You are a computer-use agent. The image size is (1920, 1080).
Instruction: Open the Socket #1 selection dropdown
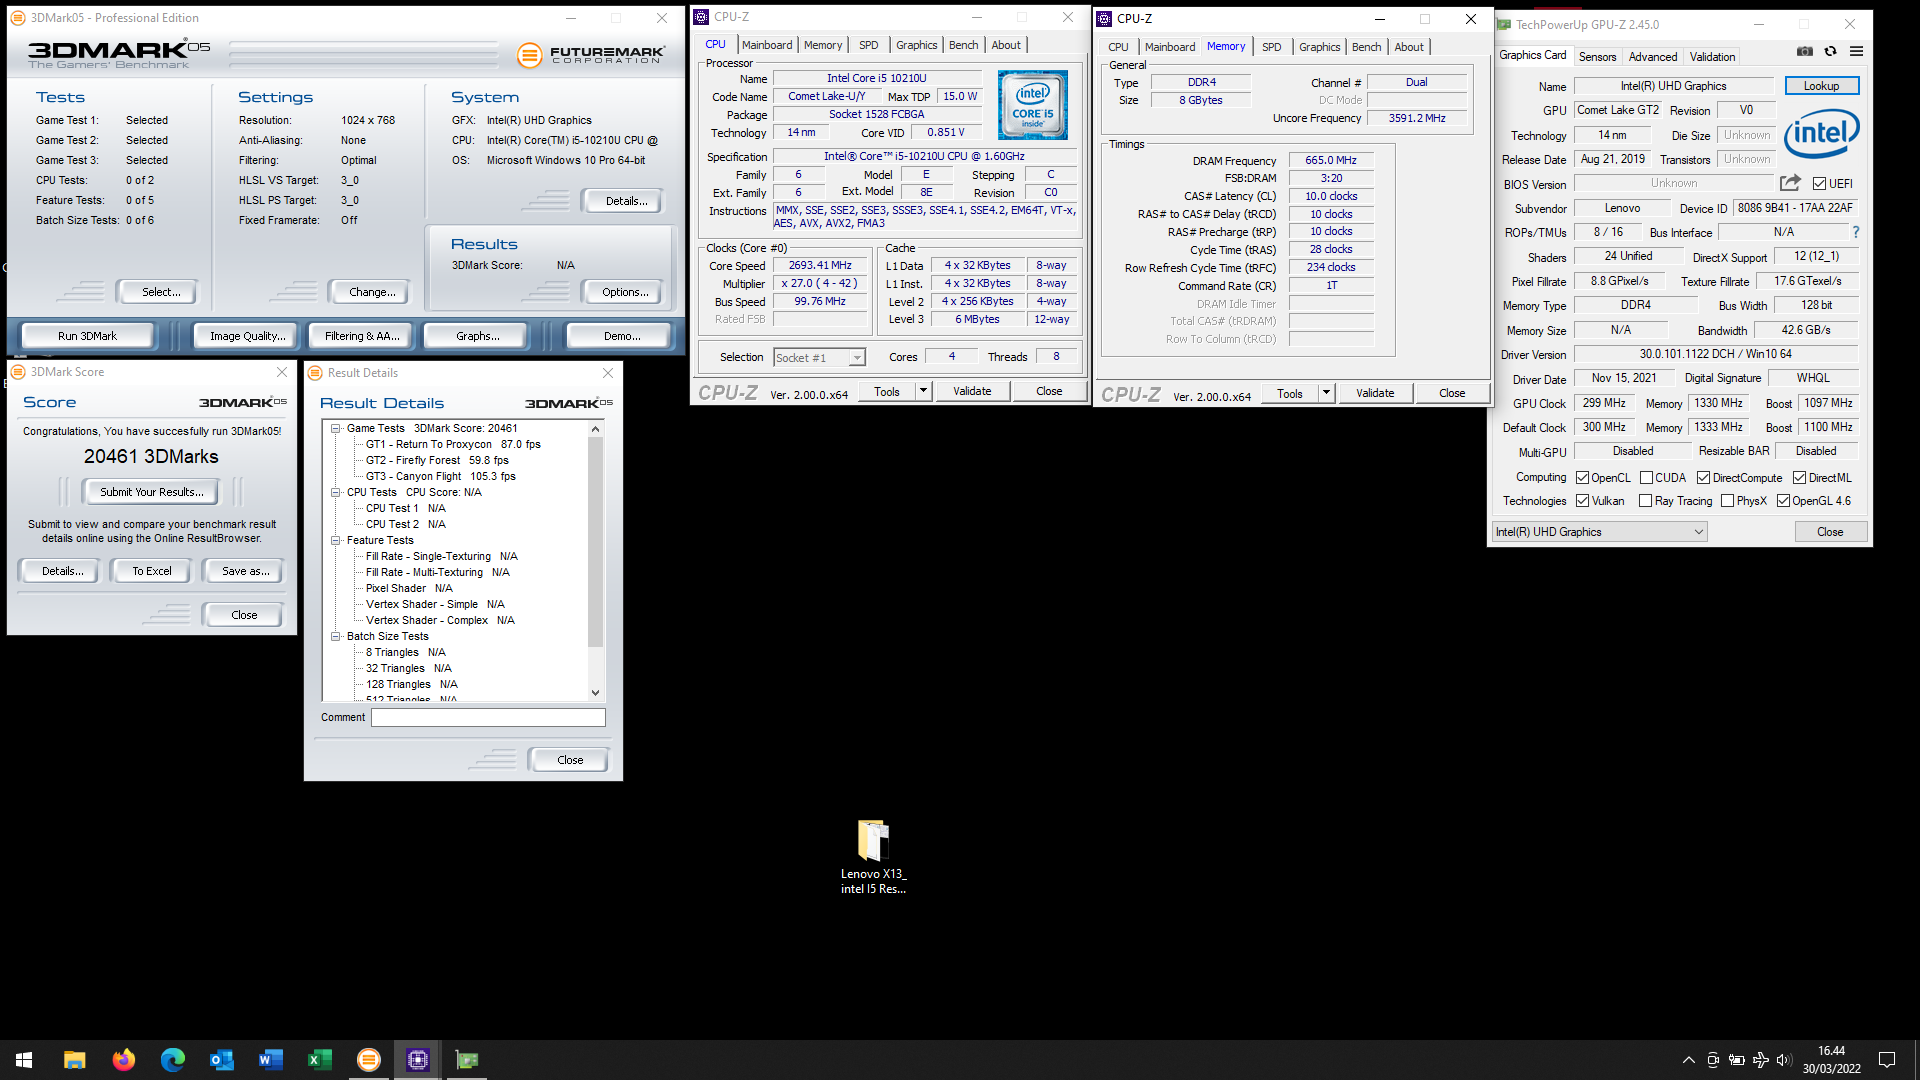point(819,358)
